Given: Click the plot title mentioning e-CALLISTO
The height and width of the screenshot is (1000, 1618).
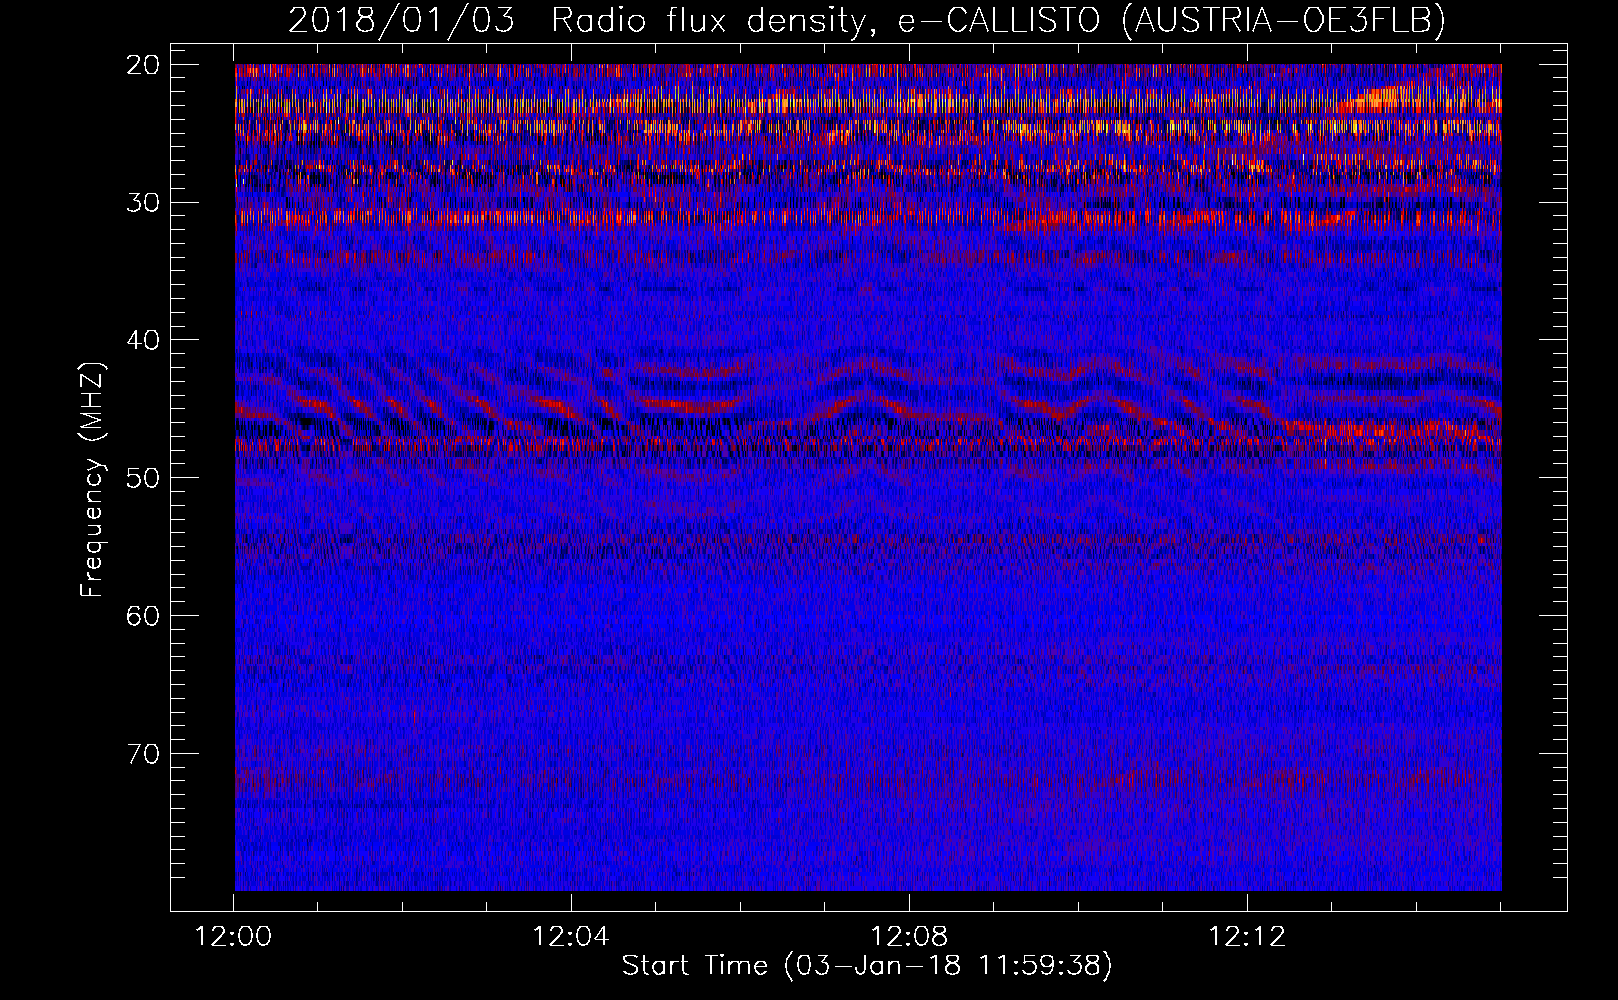Looking at the screenshot, I should pyautogui.click(x=867, y=20).
